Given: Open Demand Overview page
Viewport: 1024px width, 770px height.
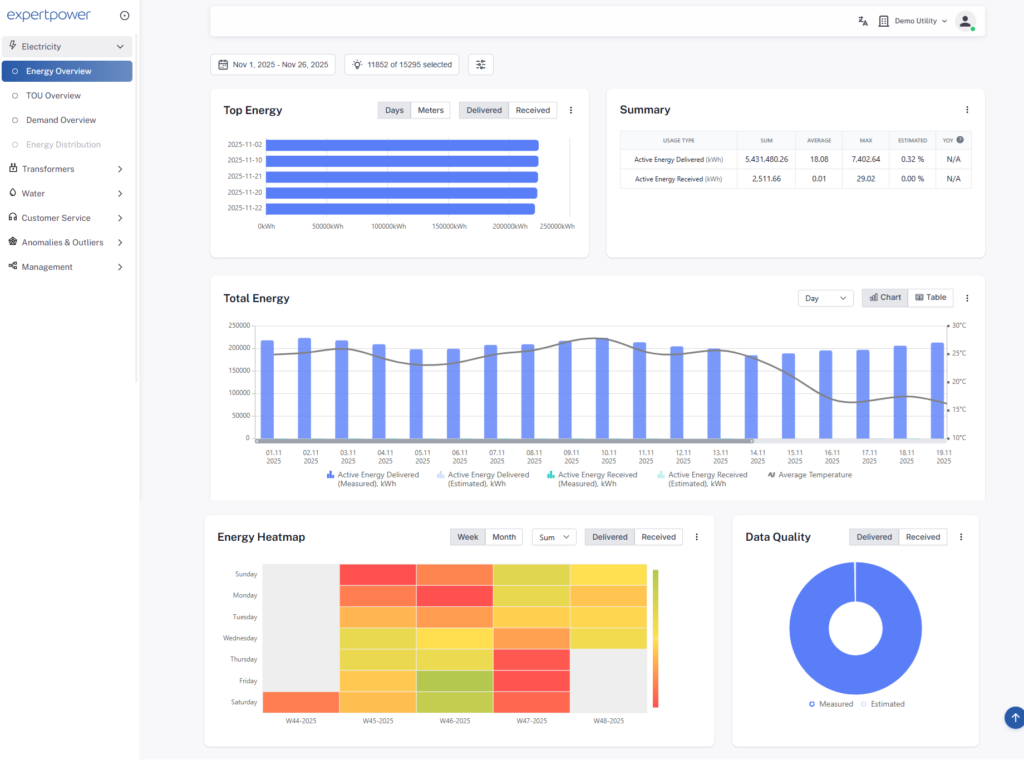Looking at the screenshot, I should pos(61,120).
